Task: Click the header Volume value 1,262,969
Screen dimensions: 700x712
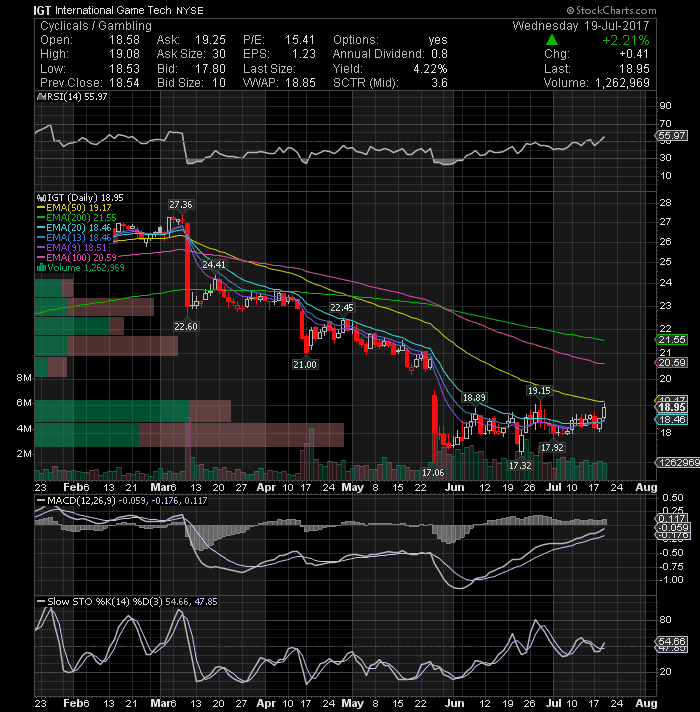Action: coord(622,83)
